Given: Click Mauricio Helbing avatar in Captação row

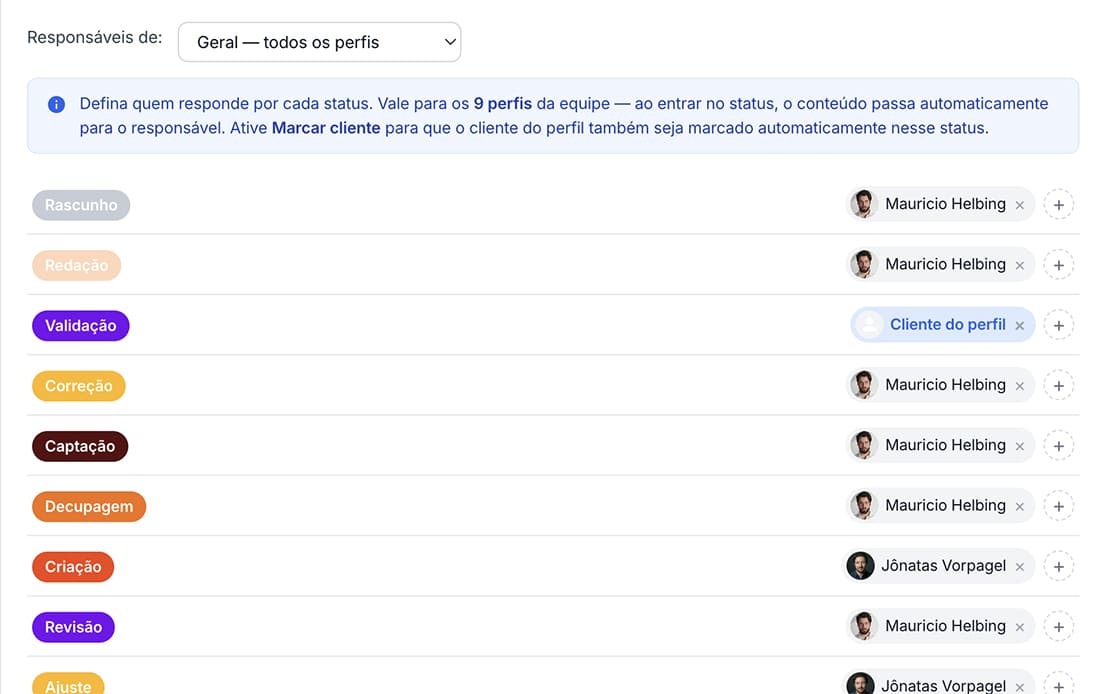Looking at the screenshot, I should pos(863,445).
